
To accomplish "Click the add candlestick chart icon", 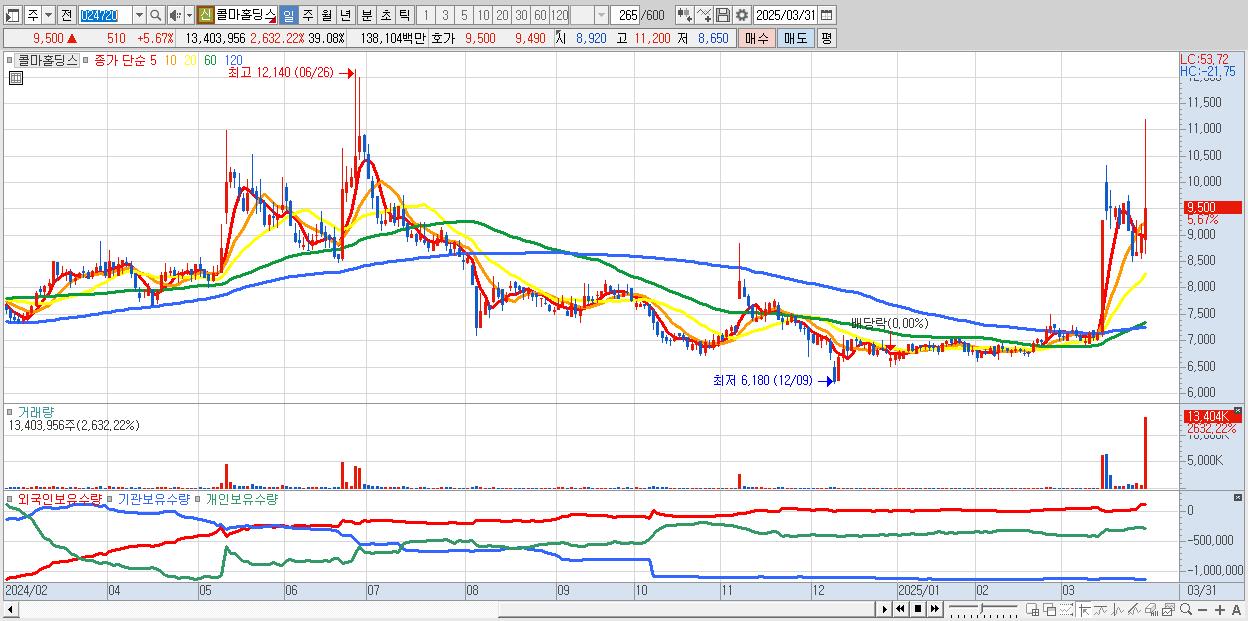I will point(684,15).
